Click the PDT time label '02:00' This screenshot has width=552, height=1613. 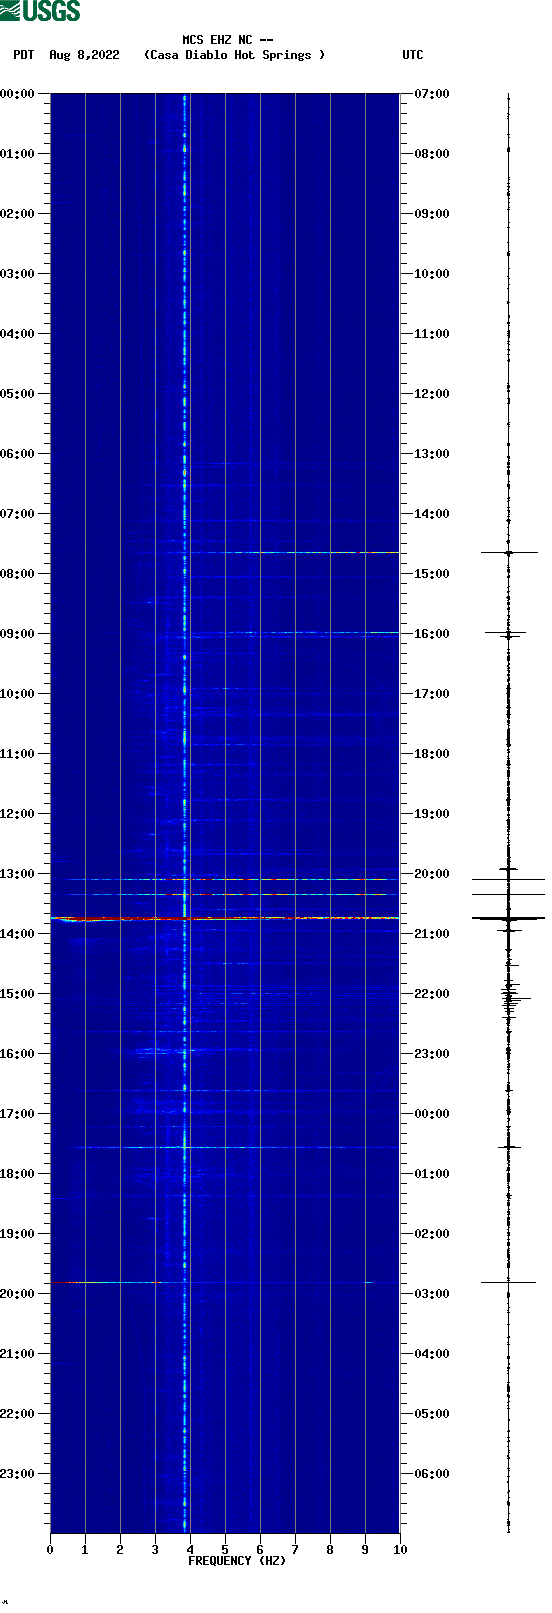pos(18,214)
